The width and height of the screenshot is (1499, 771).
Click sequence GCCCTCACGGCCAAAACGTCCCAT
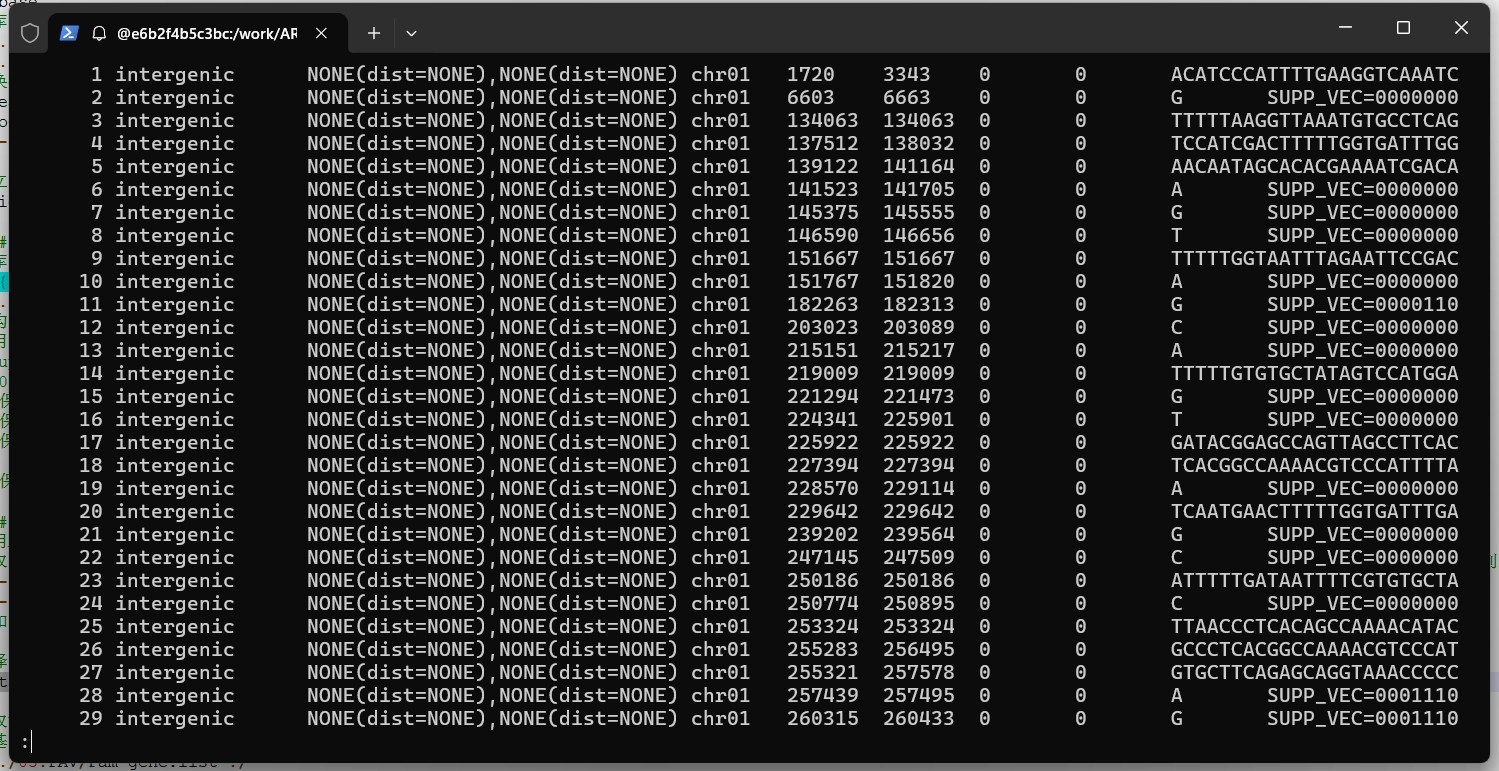coord(1314,650)
